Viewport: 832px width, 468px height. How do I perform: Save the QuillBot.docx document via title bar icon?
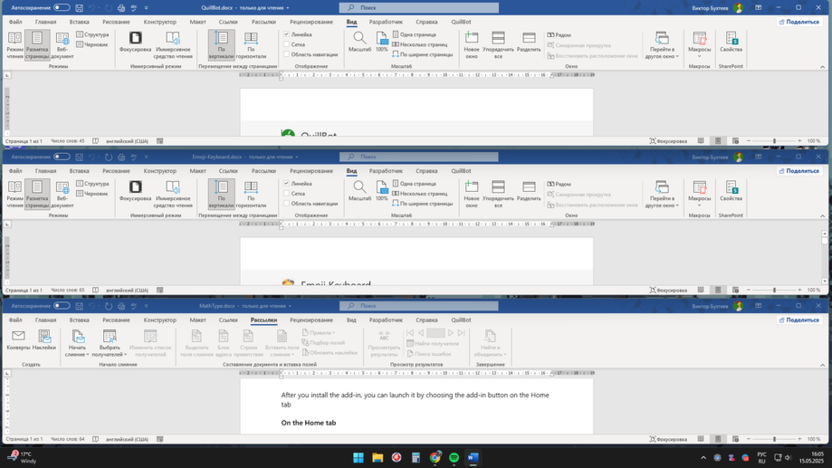click(79, 8)
